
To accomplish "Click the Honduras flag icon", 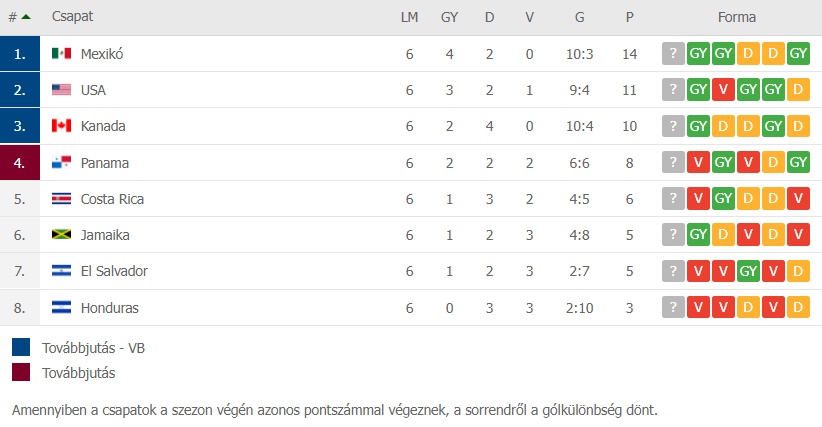I will pyautogui.click(x=61, y=308).
